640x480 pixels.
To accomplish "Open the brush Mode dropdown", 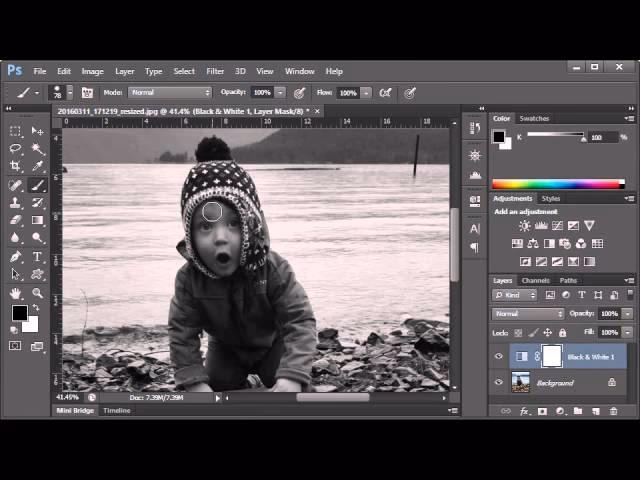I will coord(170,93).
